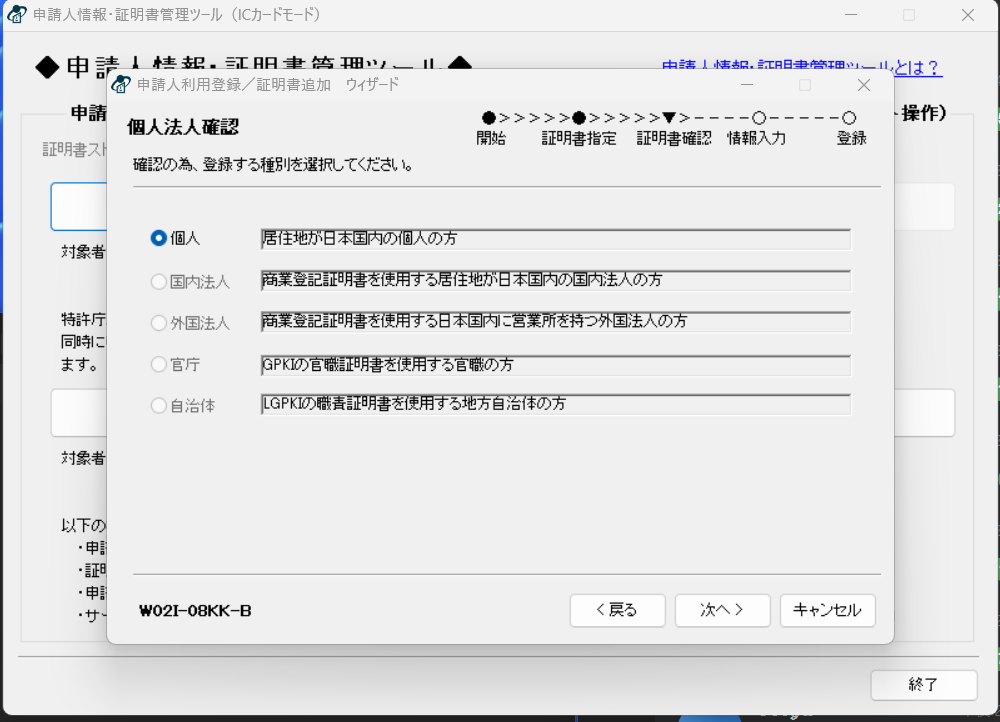Open the 申請人情報・証明書管理ツールとは？ link
This screenshot has width=1000, height=722.
point(801,68)
